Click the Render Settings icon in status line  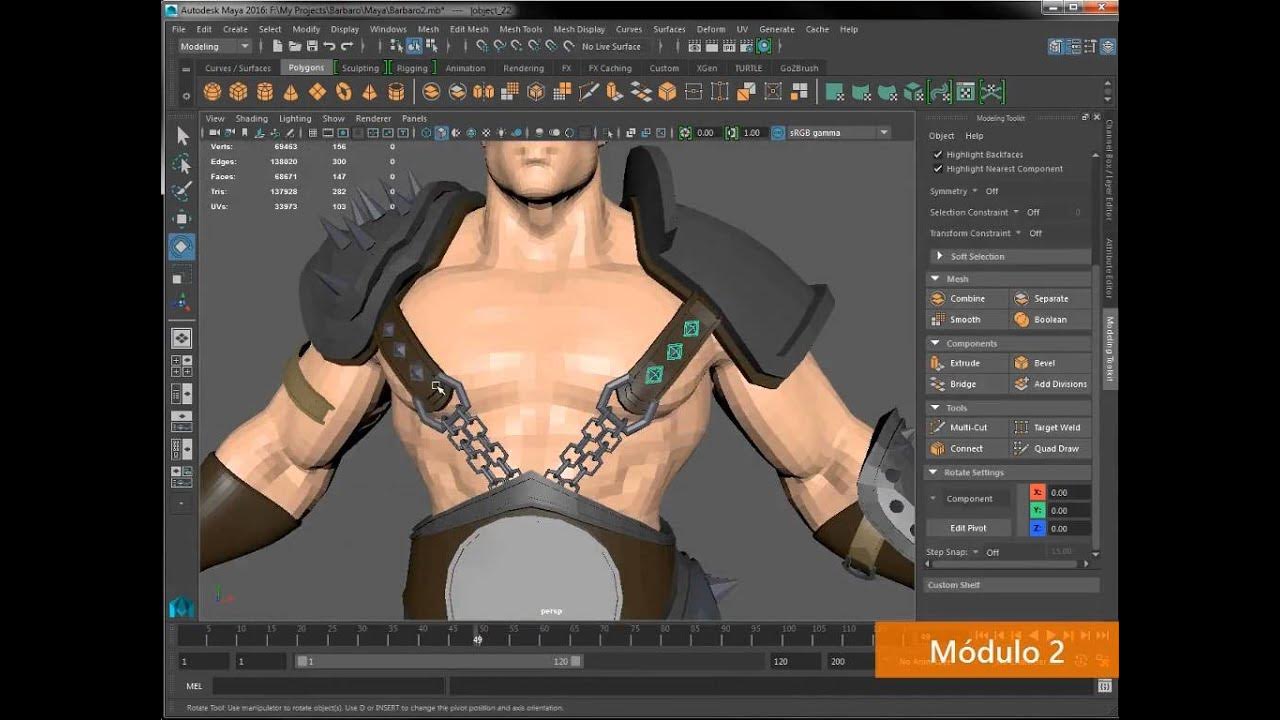pos(747,46)
